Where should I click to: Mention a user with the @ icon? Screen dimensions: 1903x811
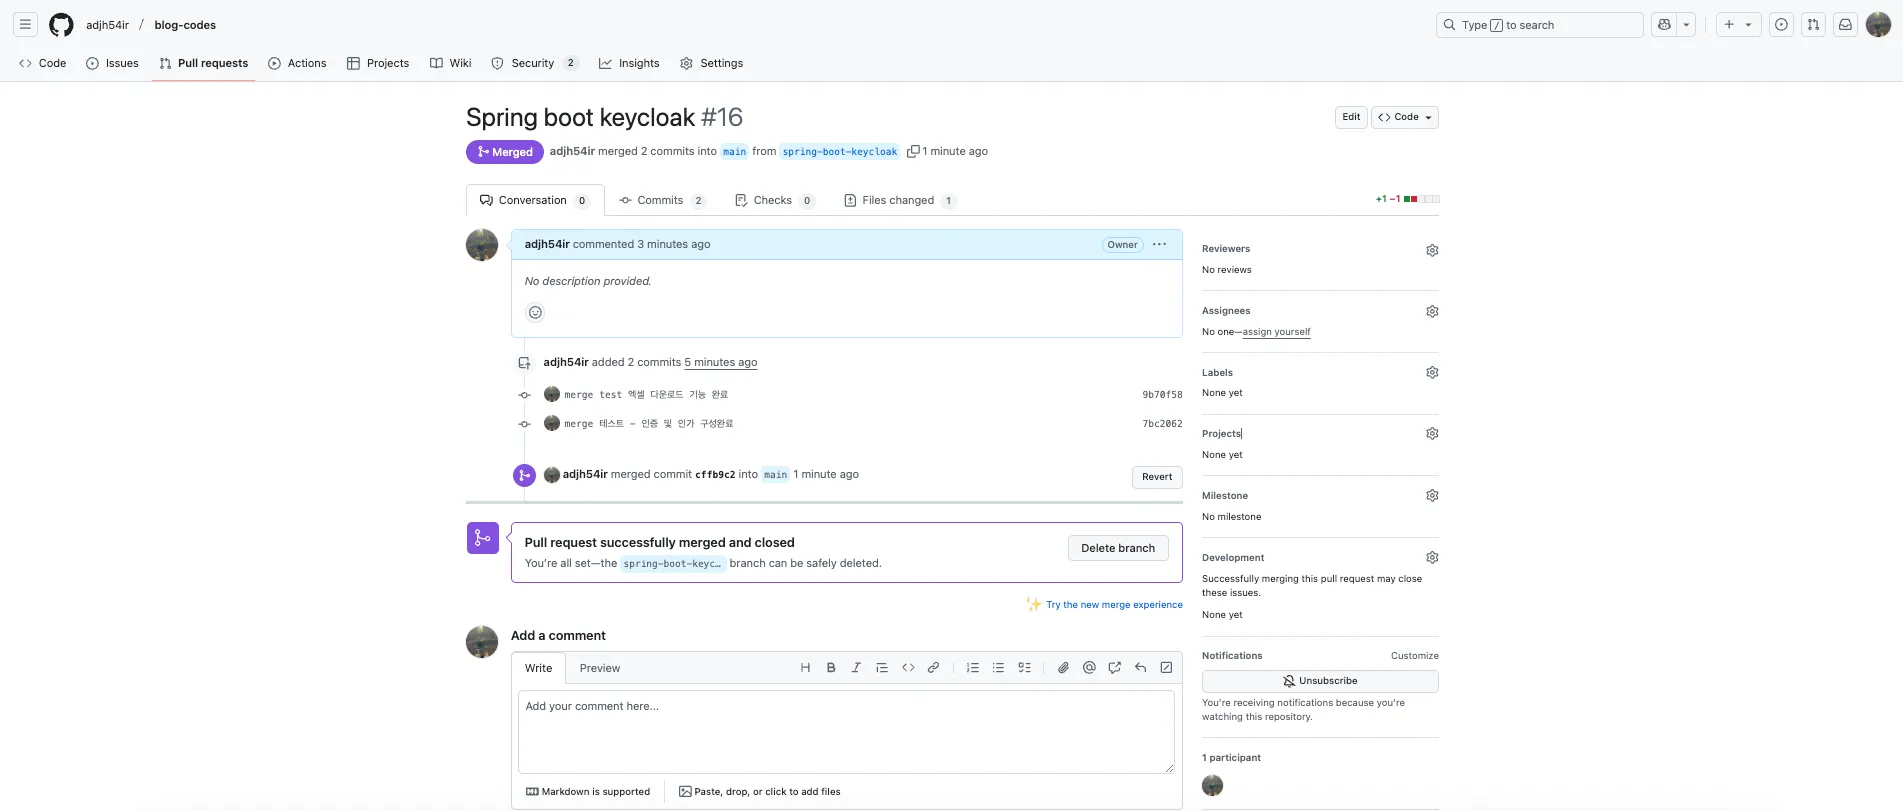point(1089,668)
